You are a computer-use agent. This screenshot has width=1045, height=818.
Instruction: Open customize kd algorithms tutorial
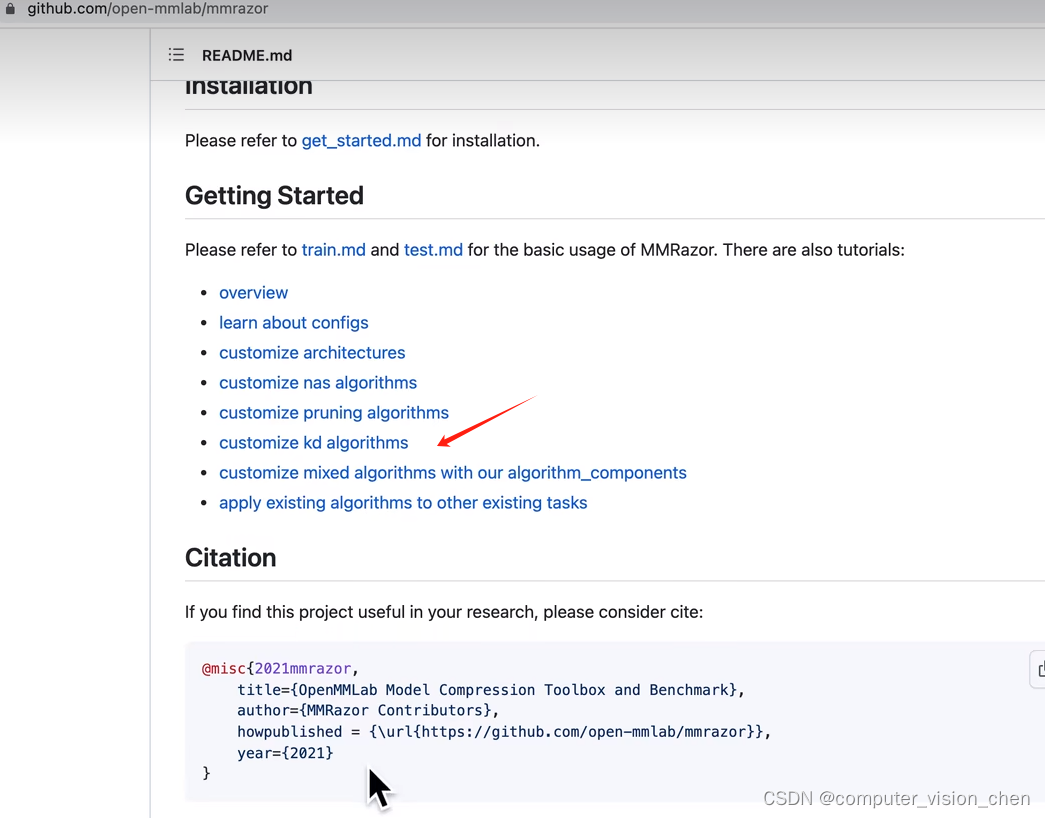[x=313, y=443]
